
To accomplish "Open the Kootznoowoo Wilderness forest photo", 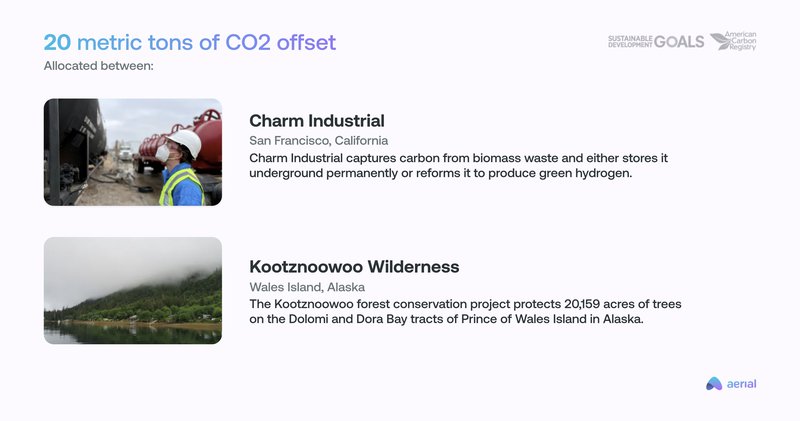I will 133,290.
